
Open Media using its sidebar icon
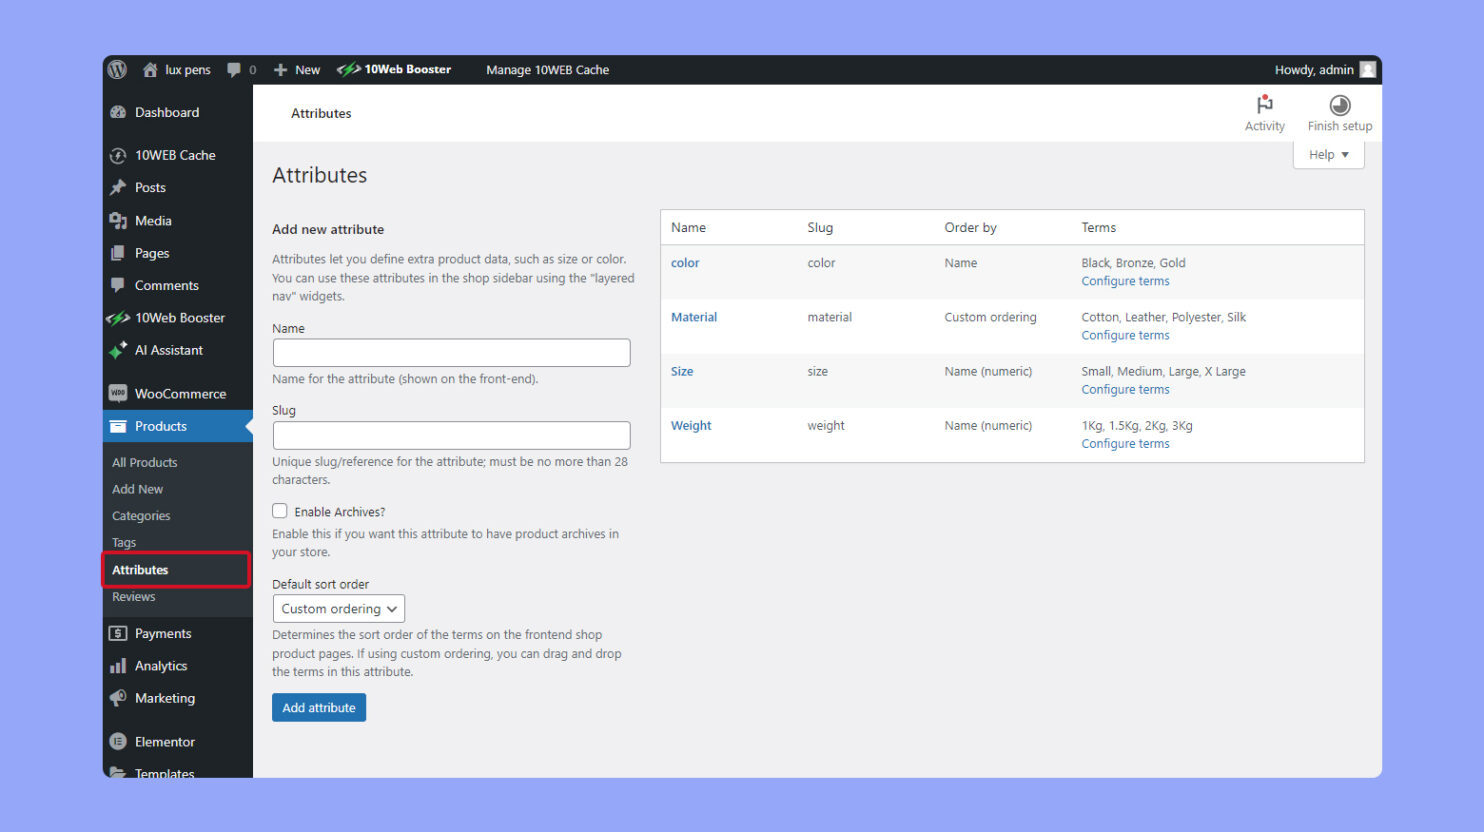coord(120,220)
